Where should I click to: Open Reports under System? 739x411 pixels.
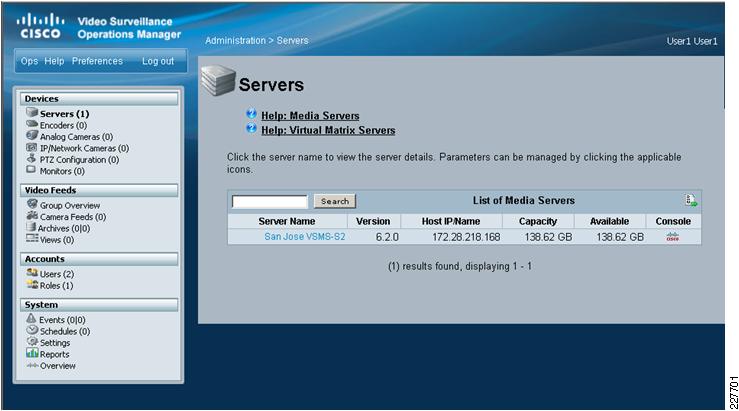click(x=55, y=354)
